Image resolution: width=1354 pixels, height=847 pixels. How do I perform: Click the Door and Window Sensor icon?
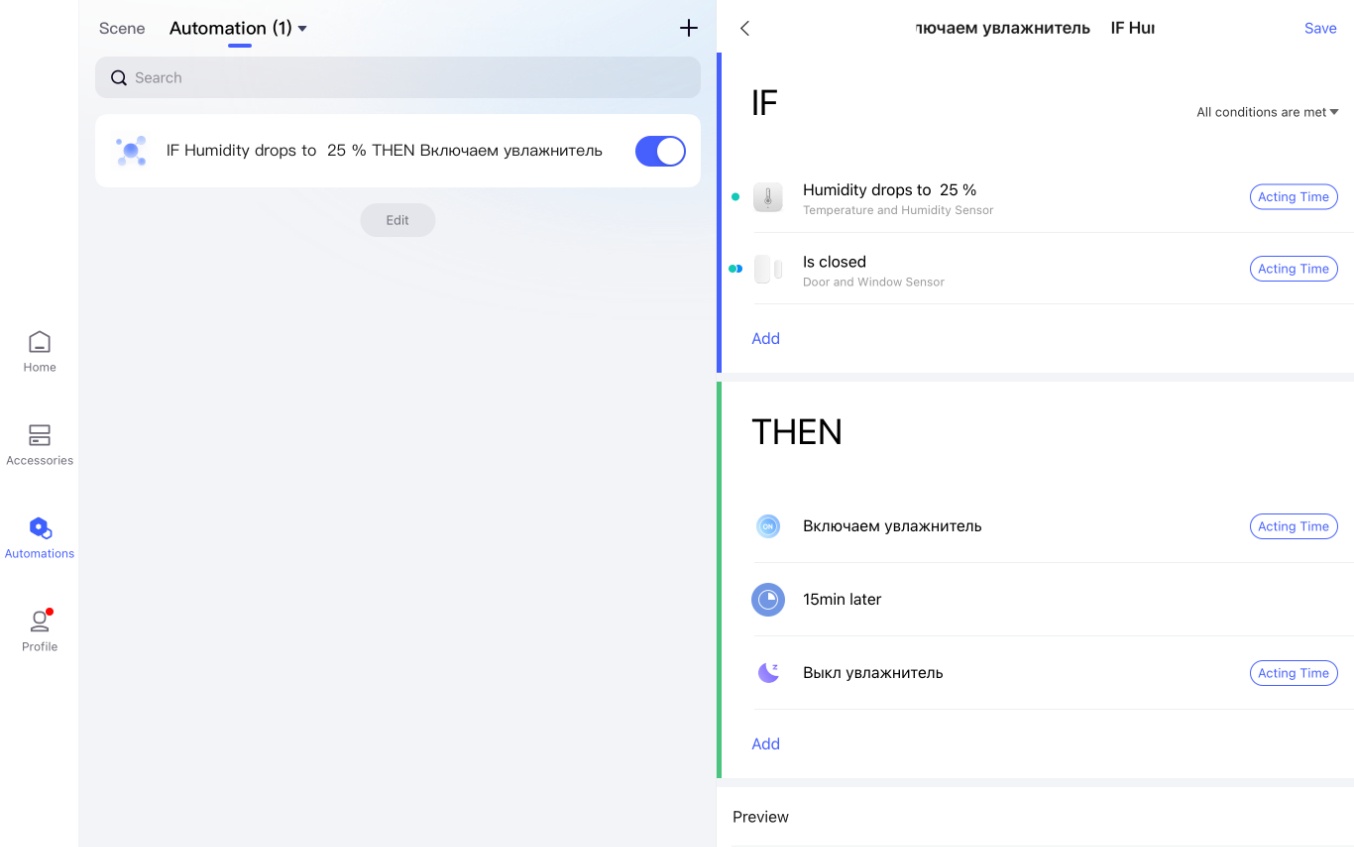click(768, 269)
